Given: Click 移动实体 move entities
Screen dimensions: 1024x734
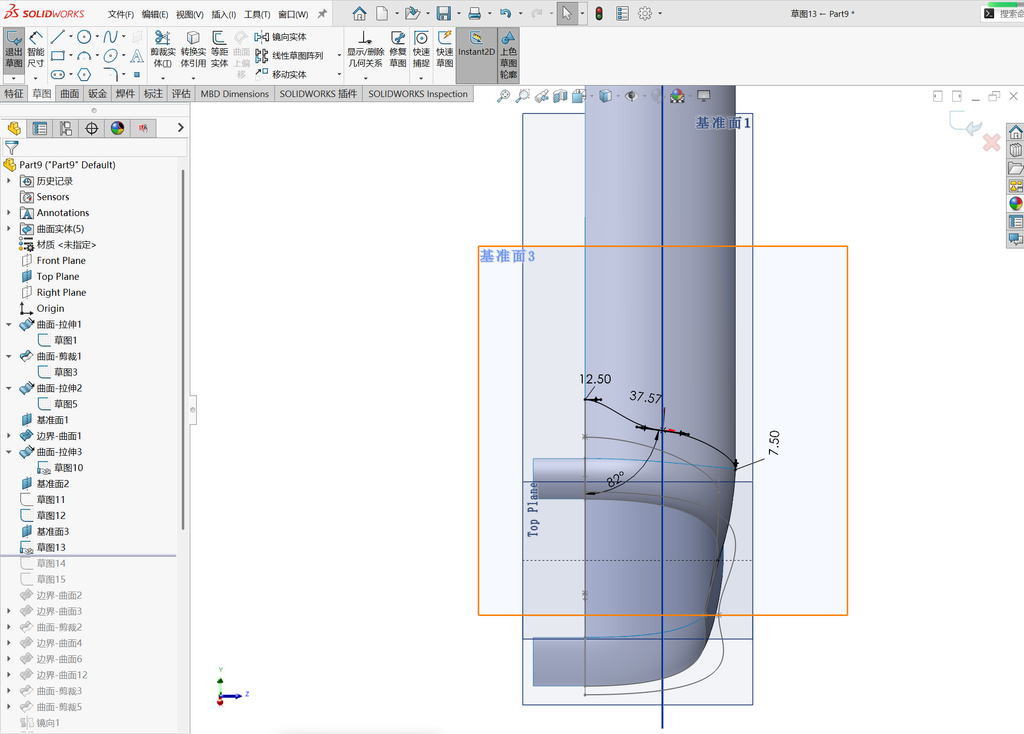Looking at the screenshot, I should click(281, 74).
